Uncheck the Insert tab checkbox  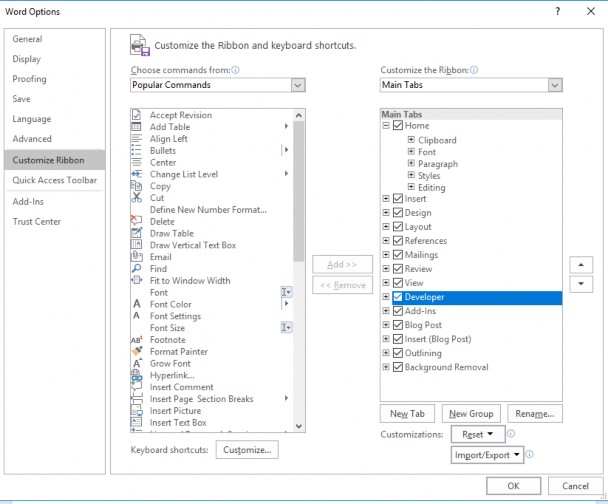click(x=398, y=198)
